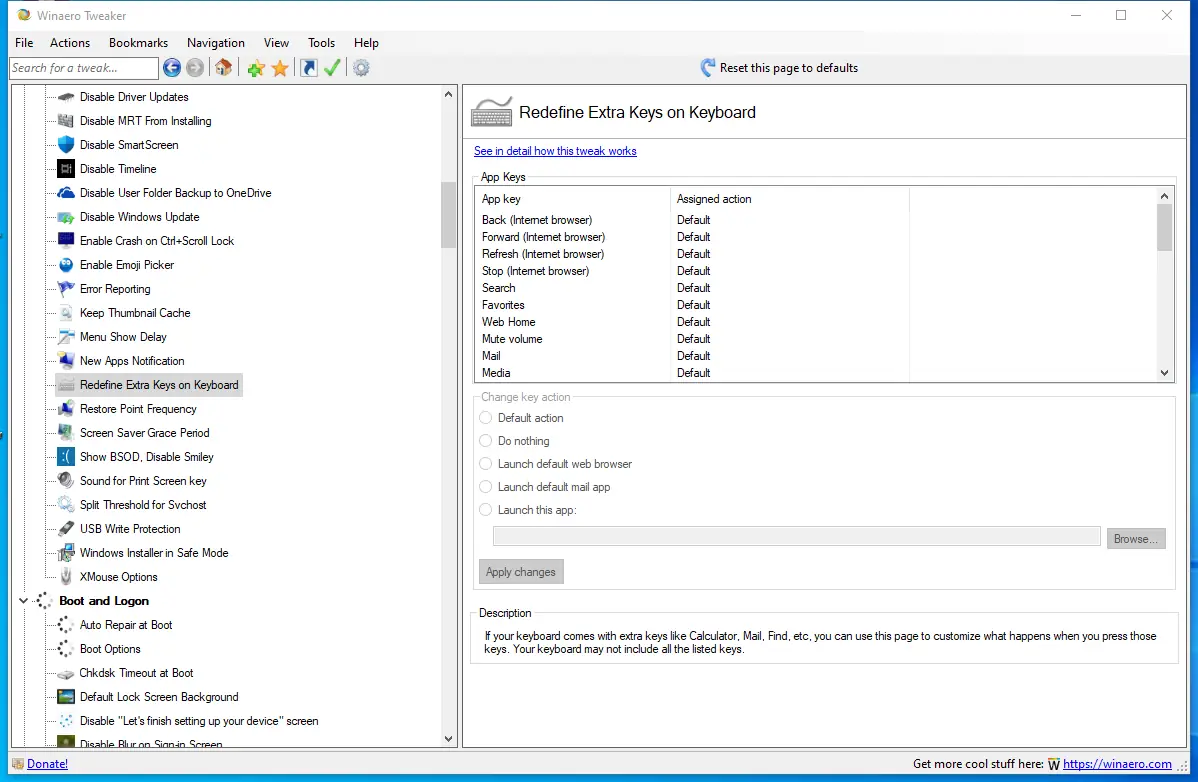Open the Donate! link
The height and width of the screenshot is (782, 1198).
[x=47, y=764]
